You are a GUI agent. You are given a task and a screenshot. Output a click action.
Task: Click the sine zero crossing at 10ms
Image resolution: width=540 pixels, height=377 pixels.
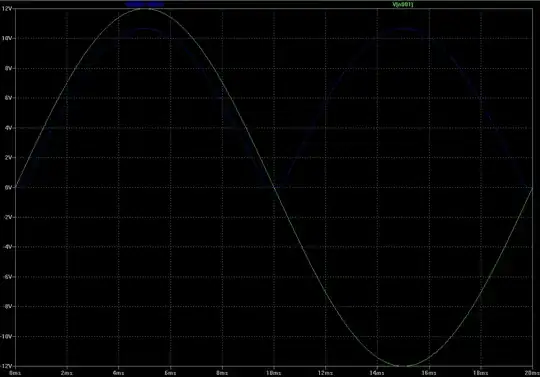(x=274, y=188)
